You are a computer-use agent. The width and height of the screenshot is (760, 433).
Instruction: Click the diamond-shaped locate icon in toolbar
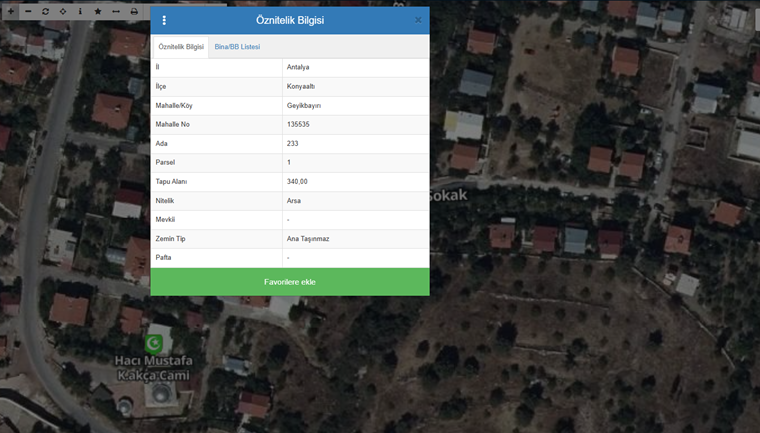(63, 10)
